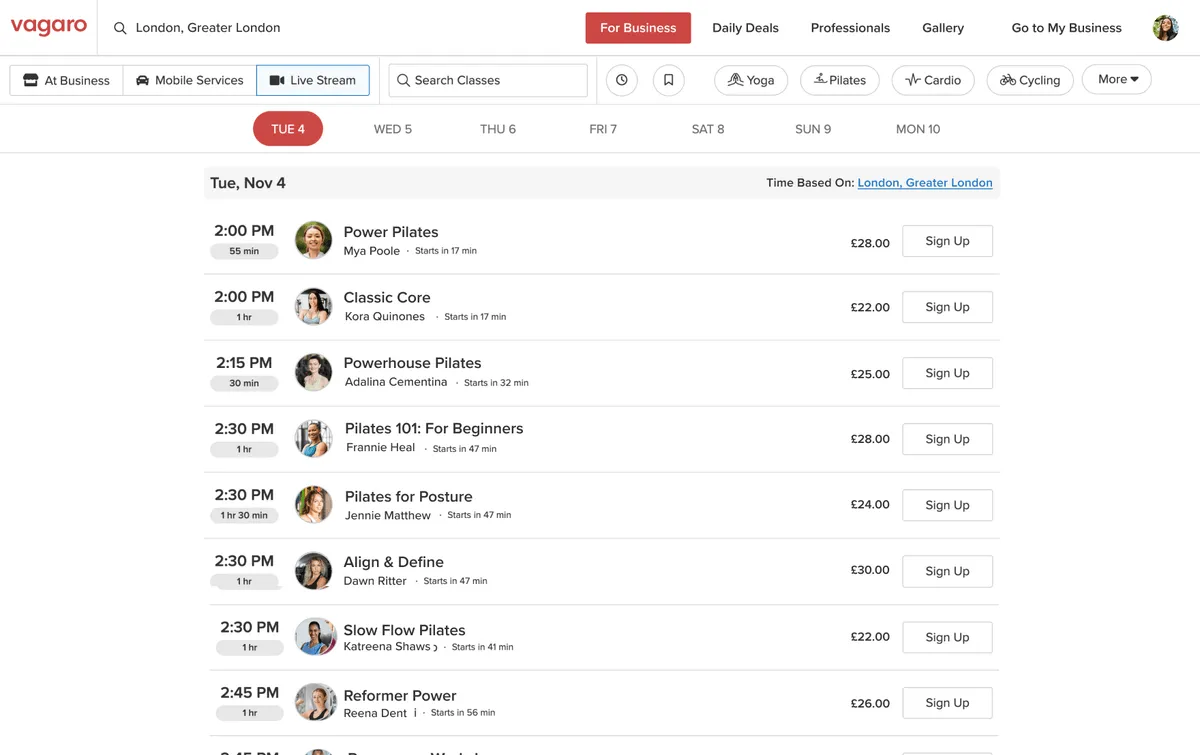
Task: Expand the More categories dropdown
Action: (x=1117, y=79)
